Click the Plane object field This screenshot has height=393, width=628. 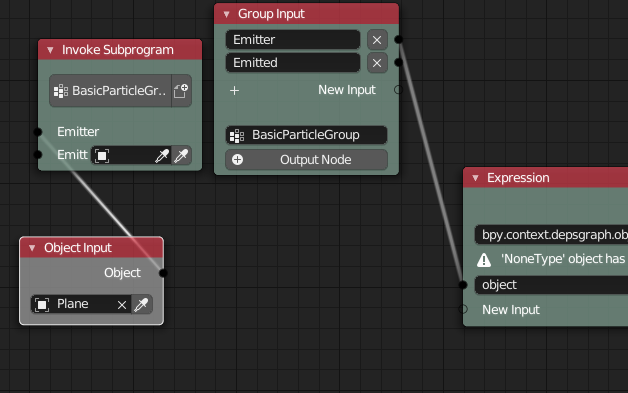click(x=81, y=304)
